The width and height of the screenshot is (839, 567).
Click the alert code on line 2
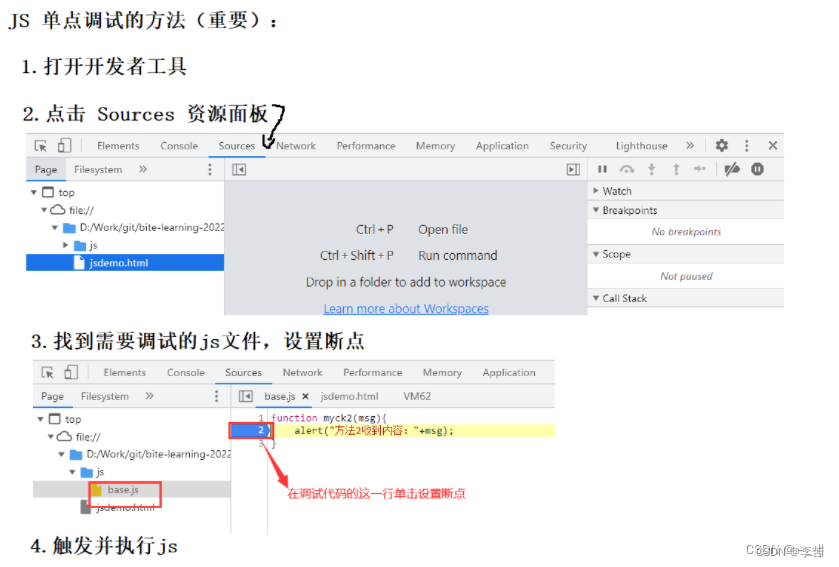coord(373,431)
